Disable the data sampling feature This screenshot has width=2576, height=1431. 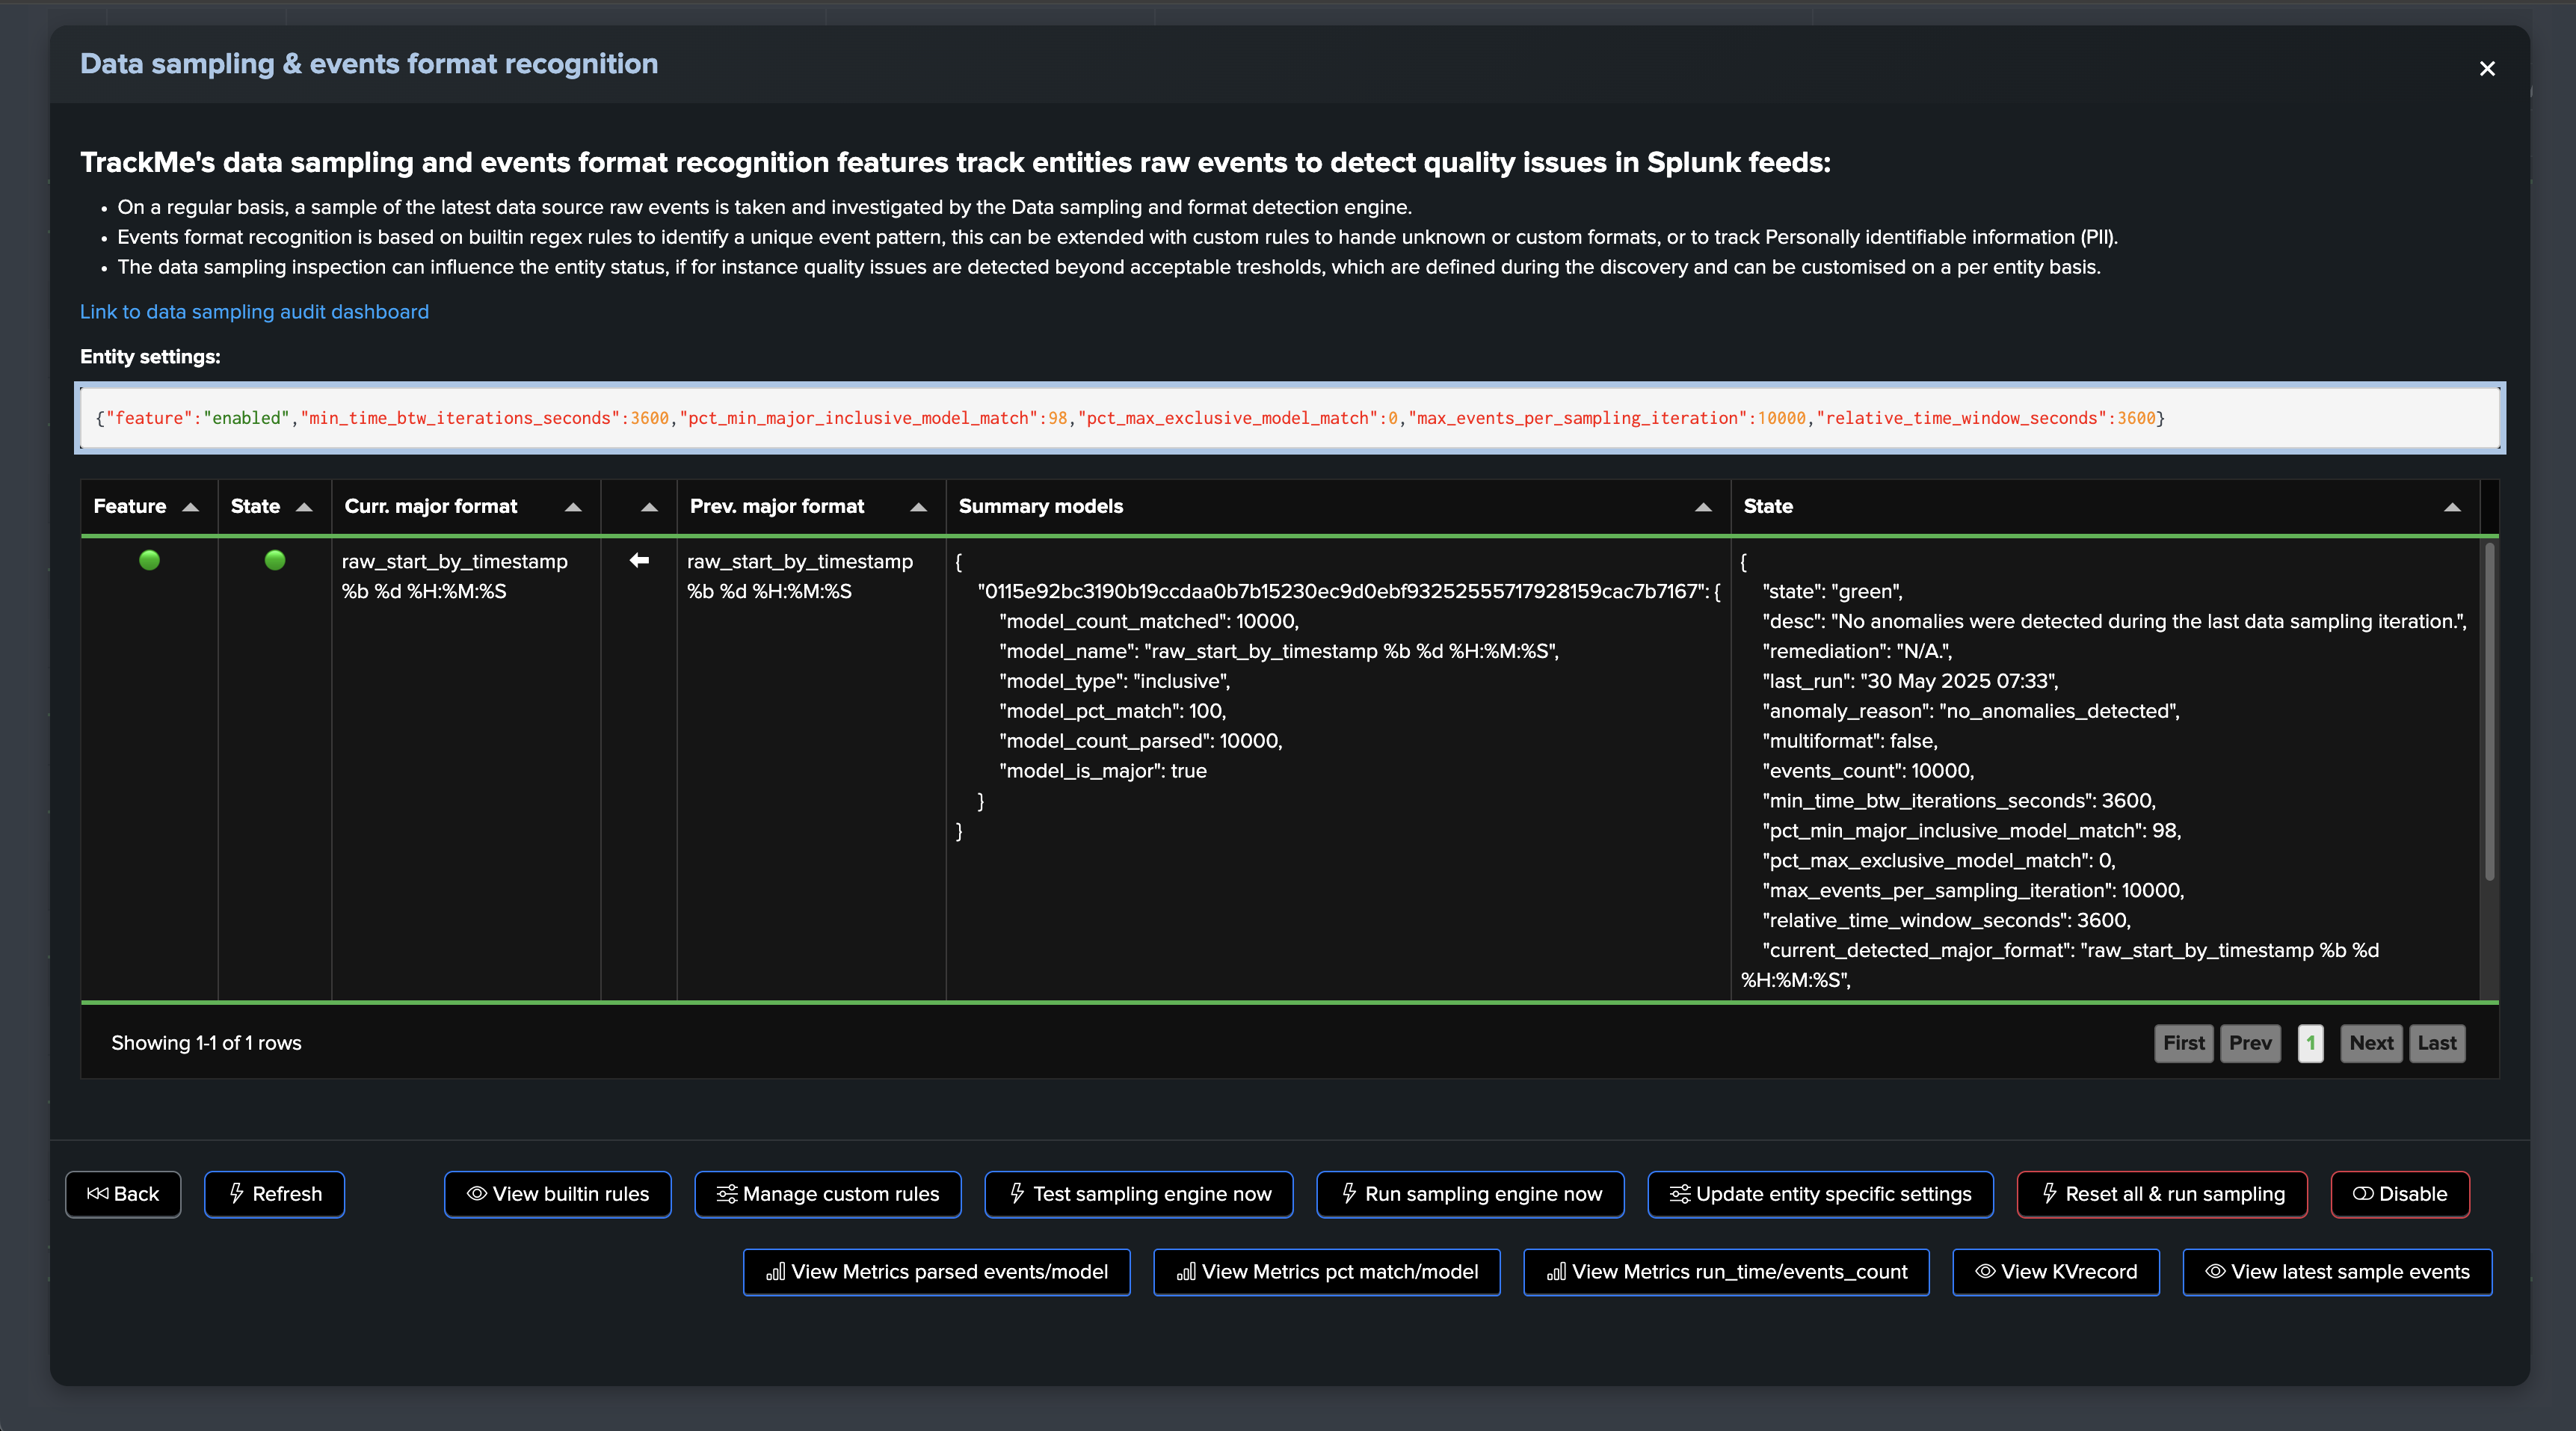(x=2399, y=1194)
